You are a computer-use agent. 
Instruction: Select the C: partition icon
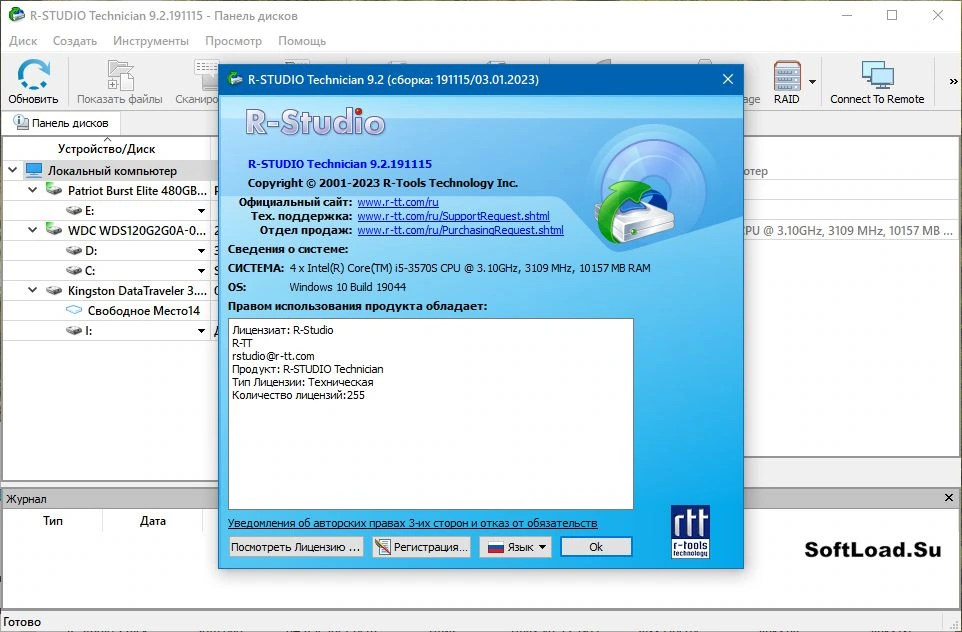(74, 271)
